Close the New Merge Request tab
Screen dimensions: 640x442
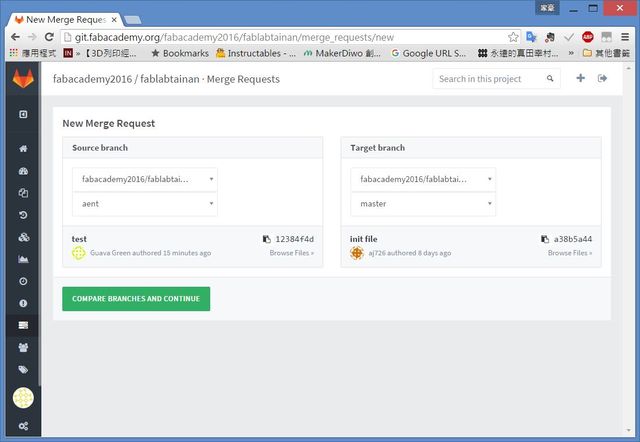pos(114,20)
